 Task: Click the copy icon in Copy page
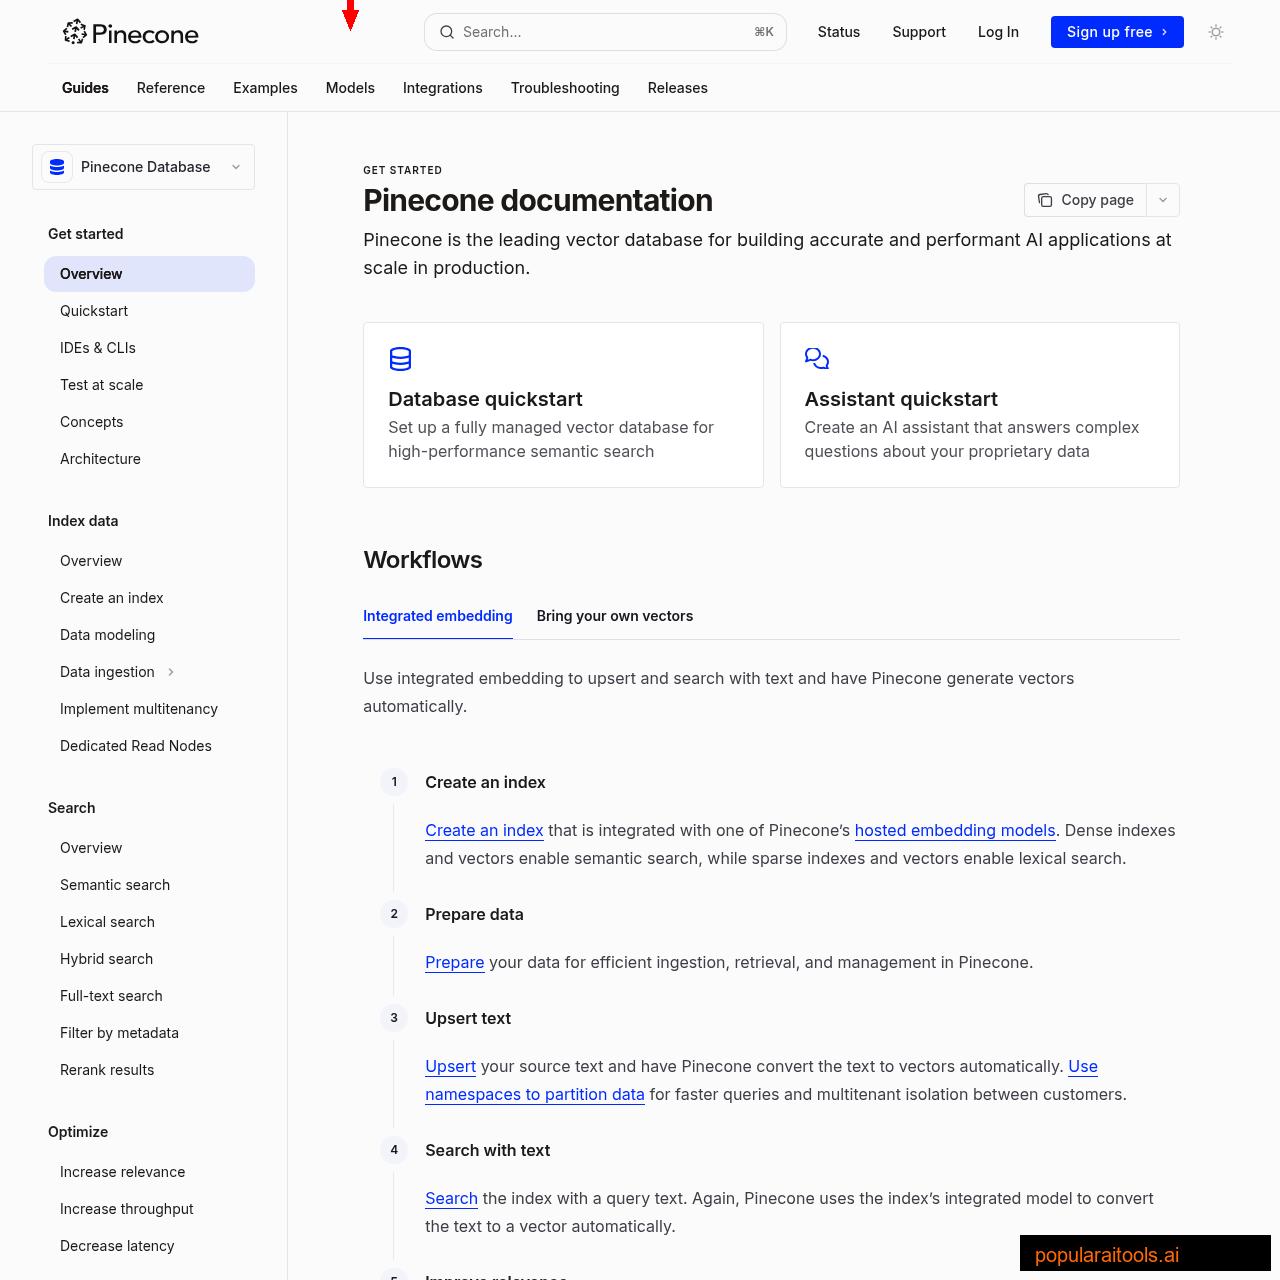(x=1045, y=200)
